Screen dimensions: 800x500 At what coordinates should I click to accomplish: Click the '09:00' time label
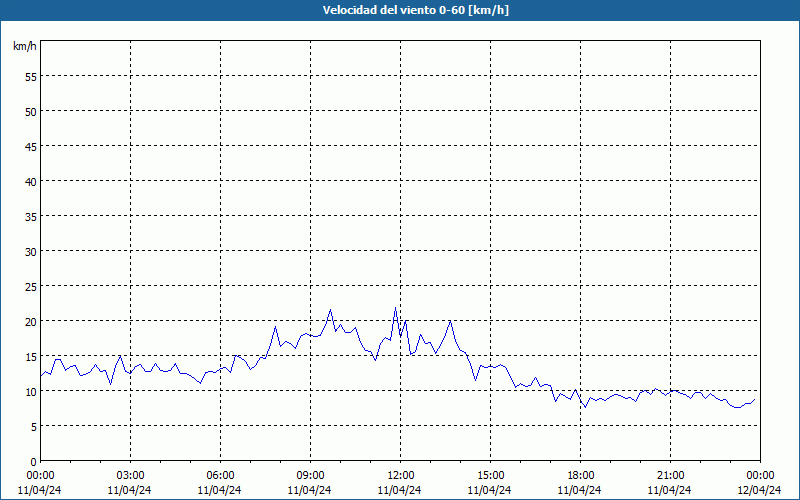pyautogui.click(x=310, y=476)
